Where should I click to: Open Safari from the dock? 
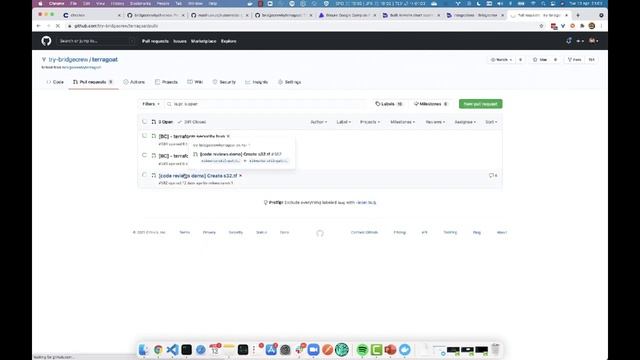(200, 349)
